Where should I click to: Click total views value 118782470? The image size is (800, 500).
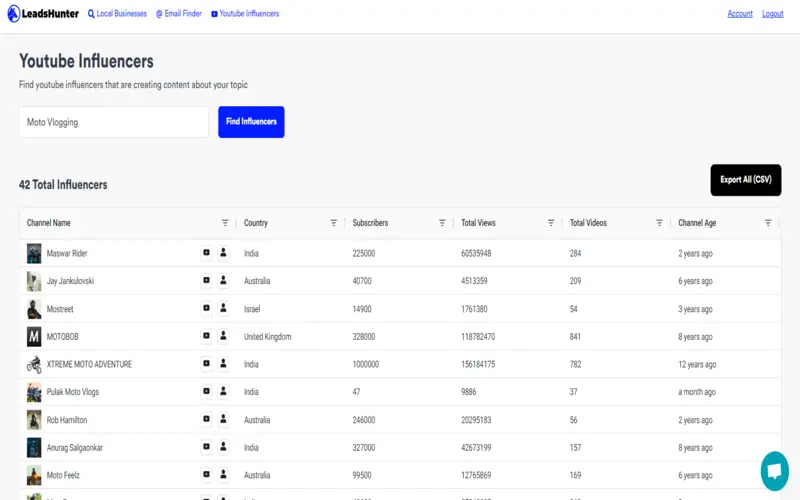[x=478, y=337]
